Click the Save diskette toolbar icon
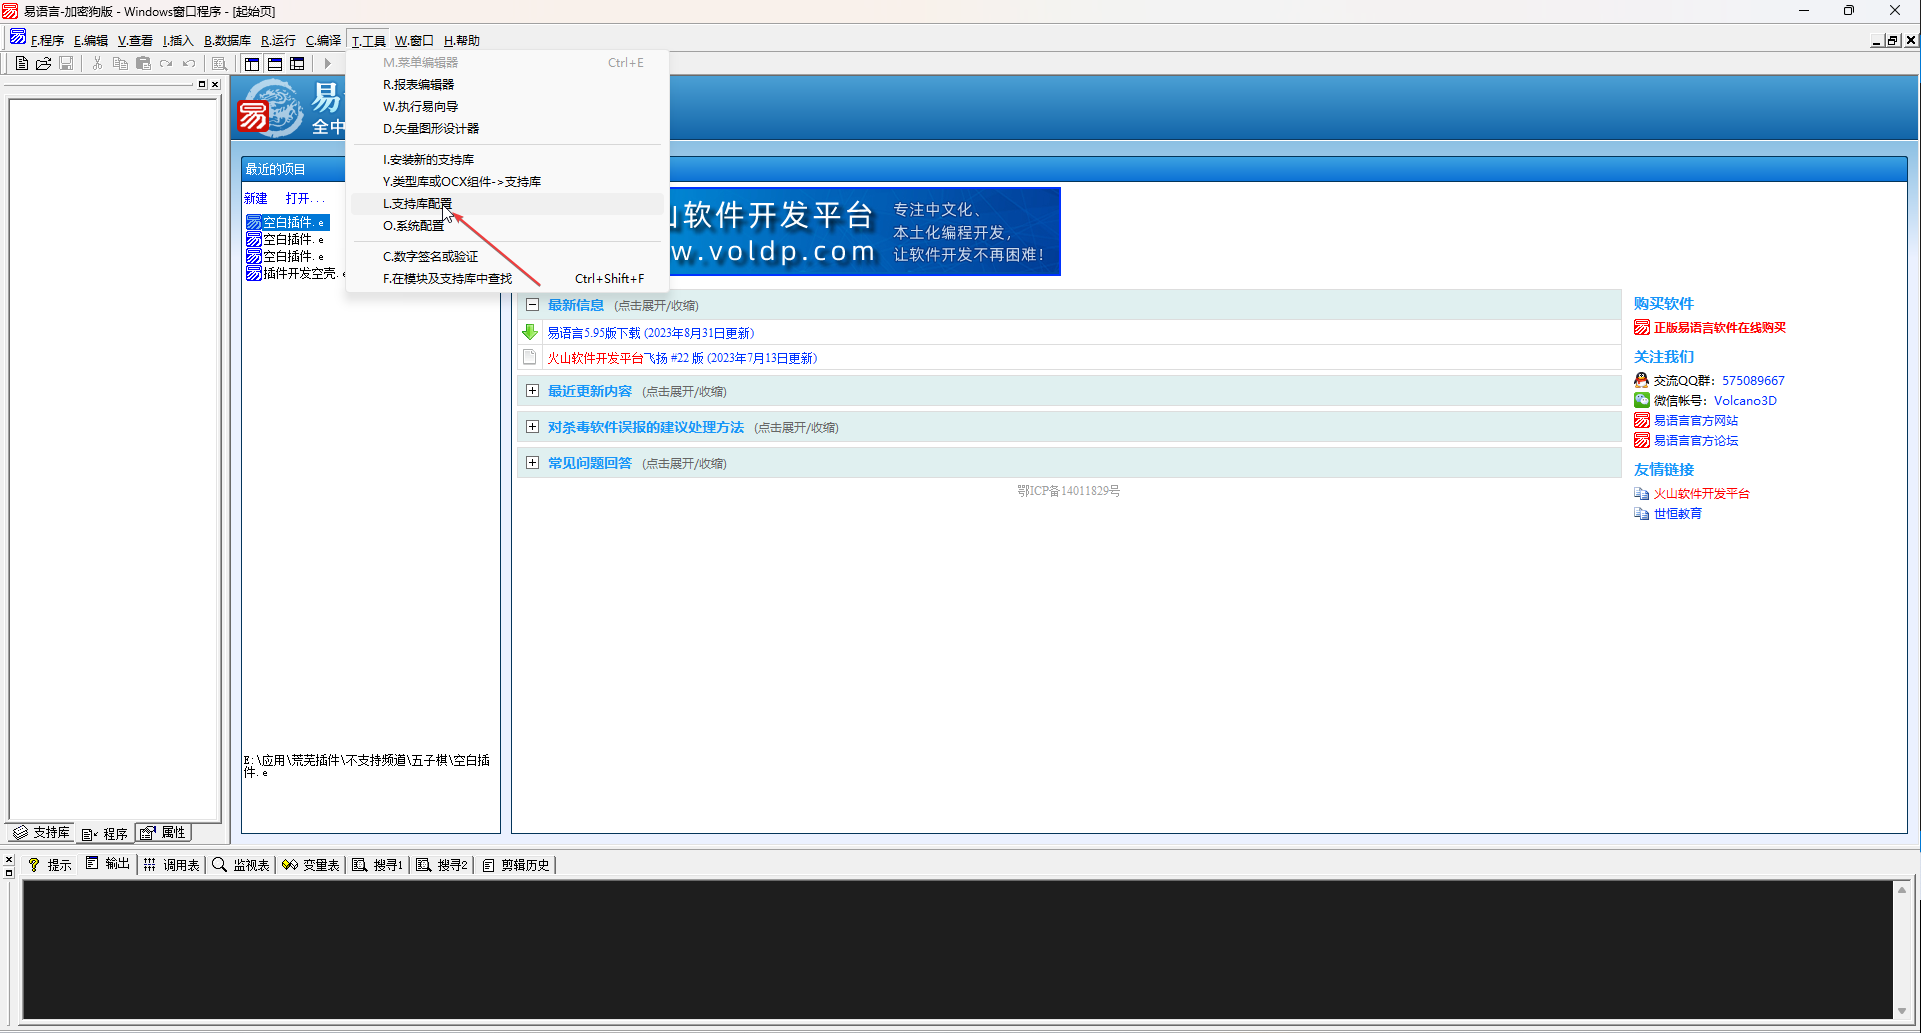The image size is (1921, 1033). [x=66, y=63]
